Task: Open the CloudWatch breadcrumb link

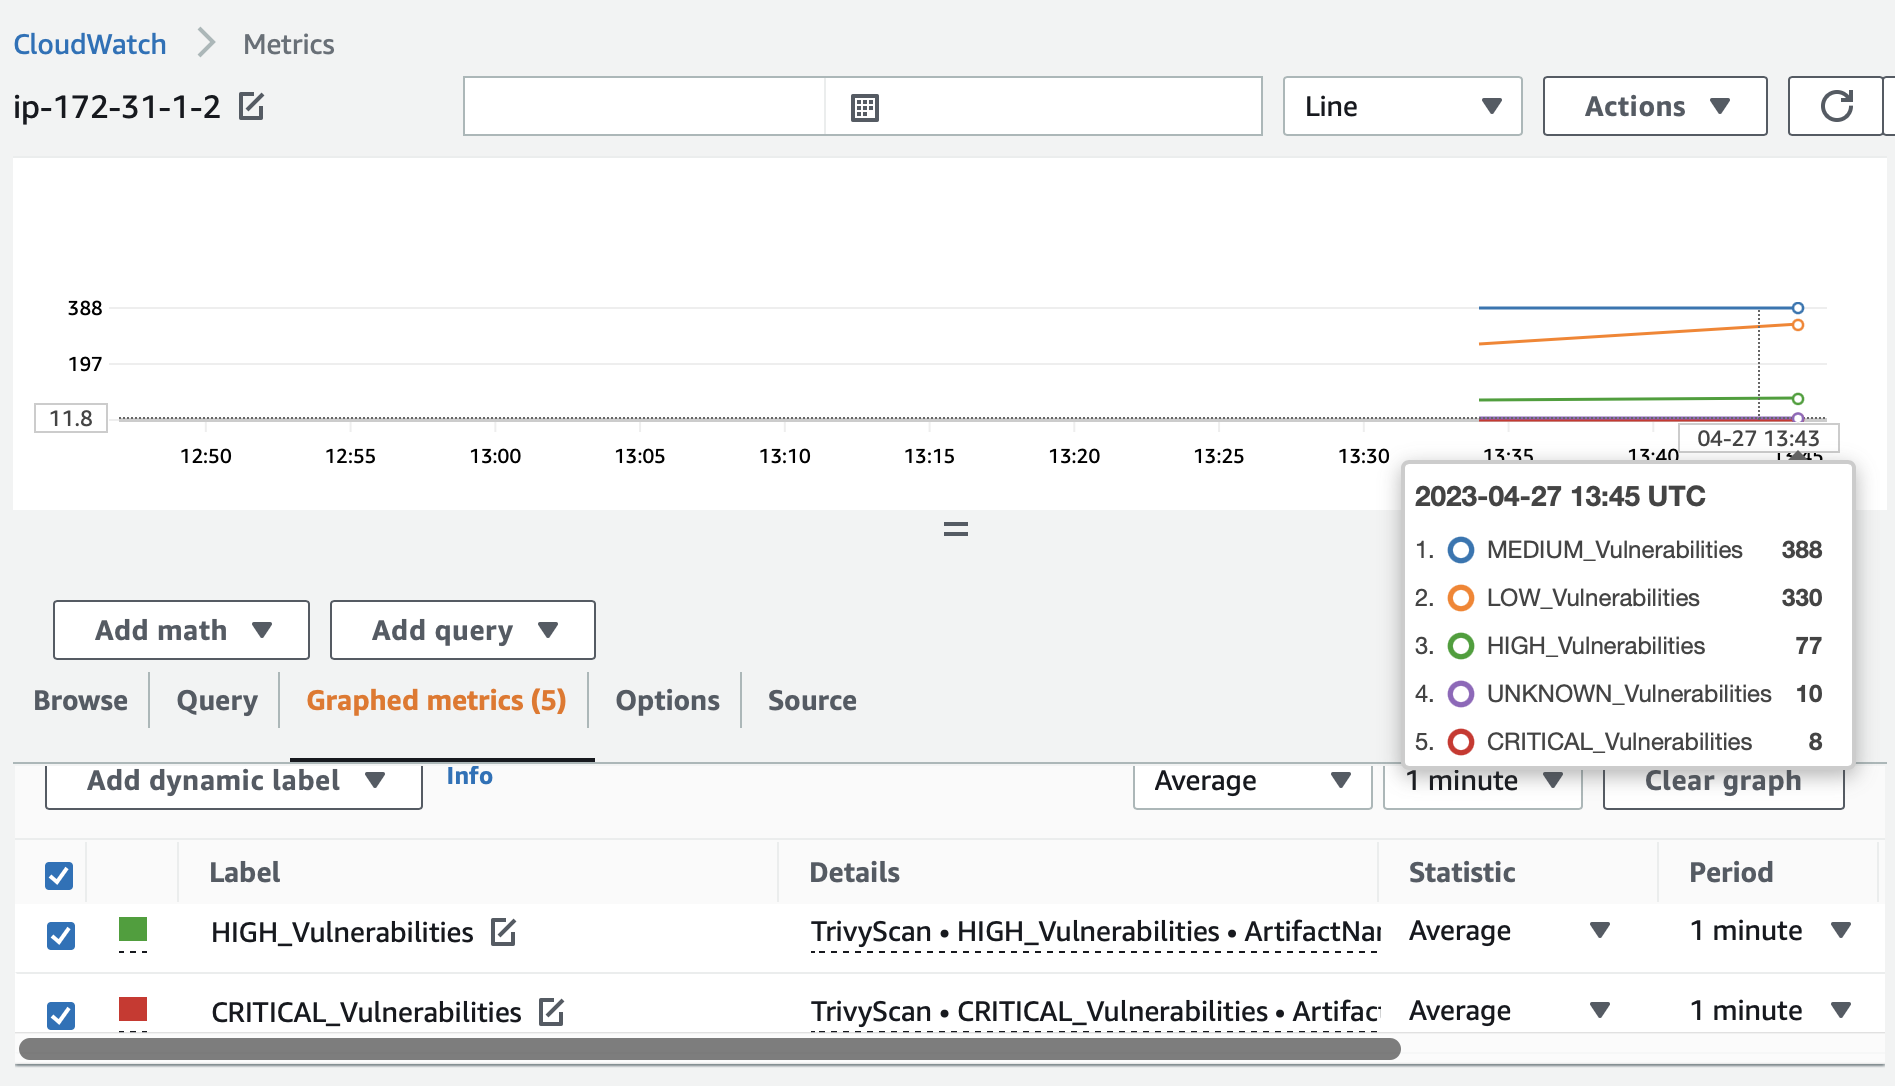Action: pos(89,44)
